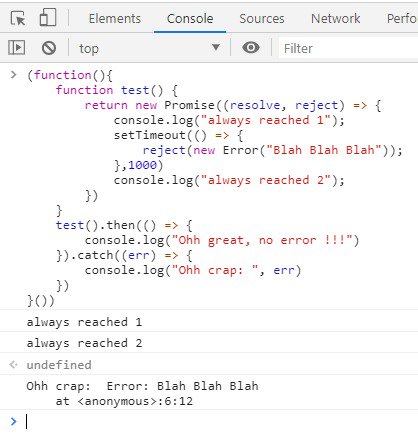The image size is (418, 448).
Task: Click the blue prompt chevron at bottom
Action: pyautogui.click(x=13, y=422)
